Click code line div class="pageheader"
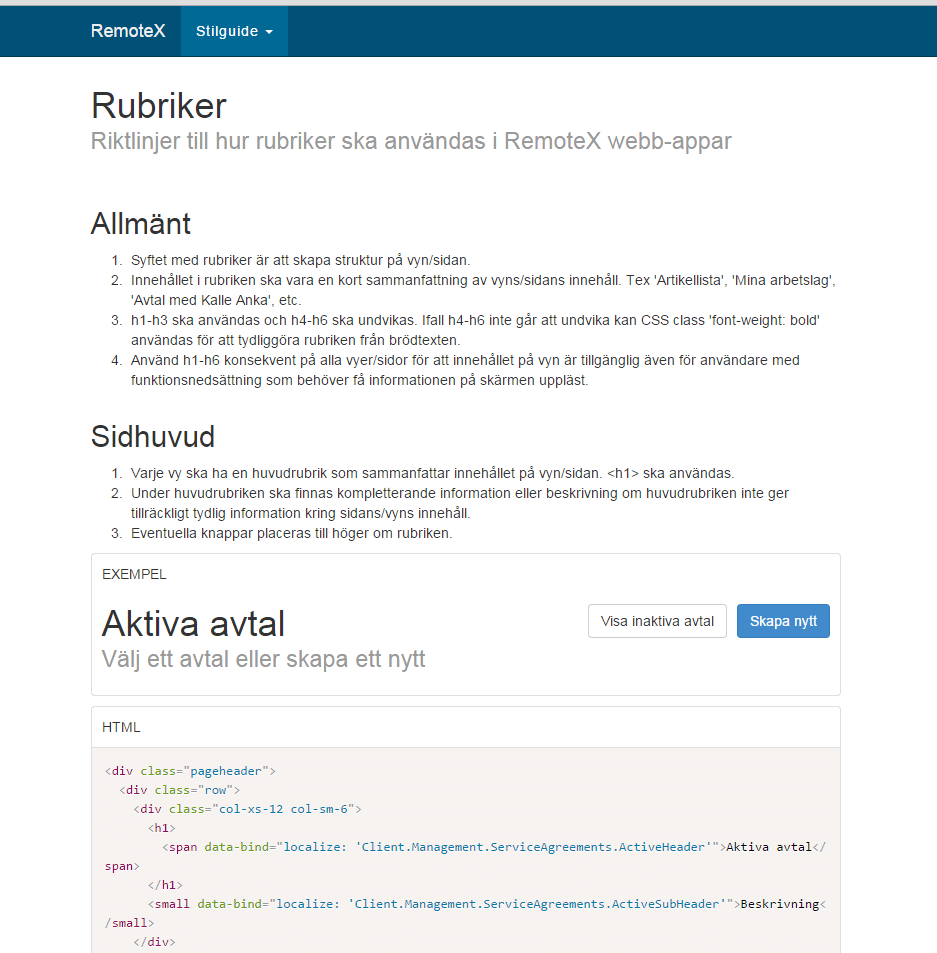 pyautogui.click(x=190, y=771)
